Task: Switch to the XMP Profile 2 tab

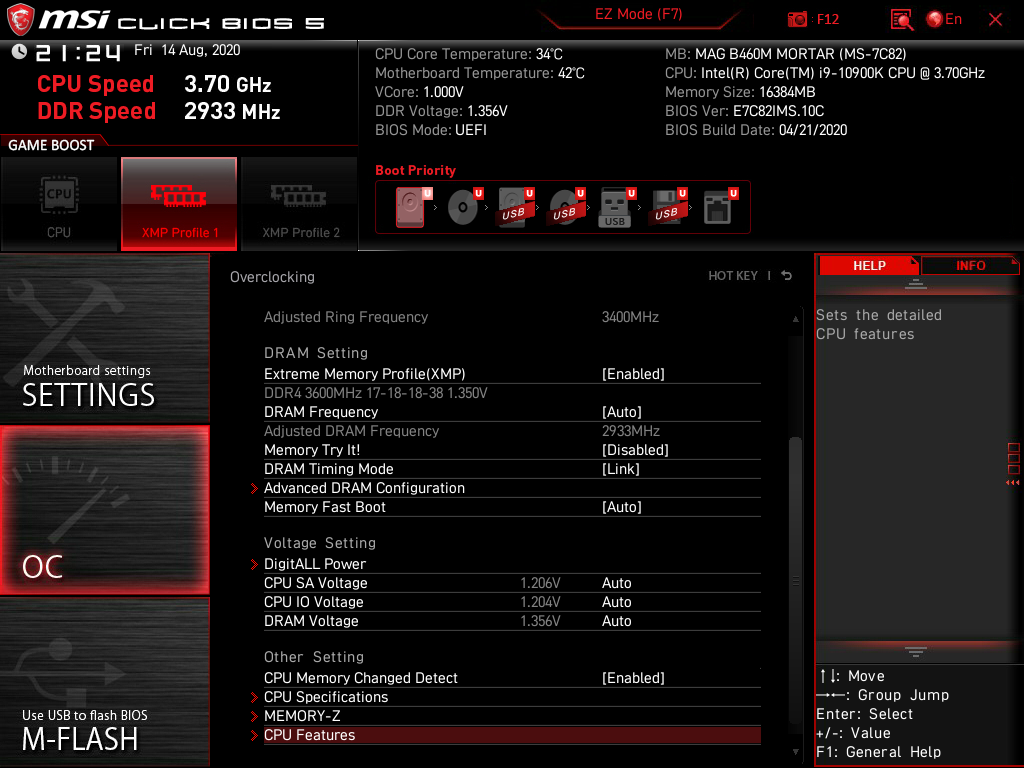Action: tap(299, 204)
